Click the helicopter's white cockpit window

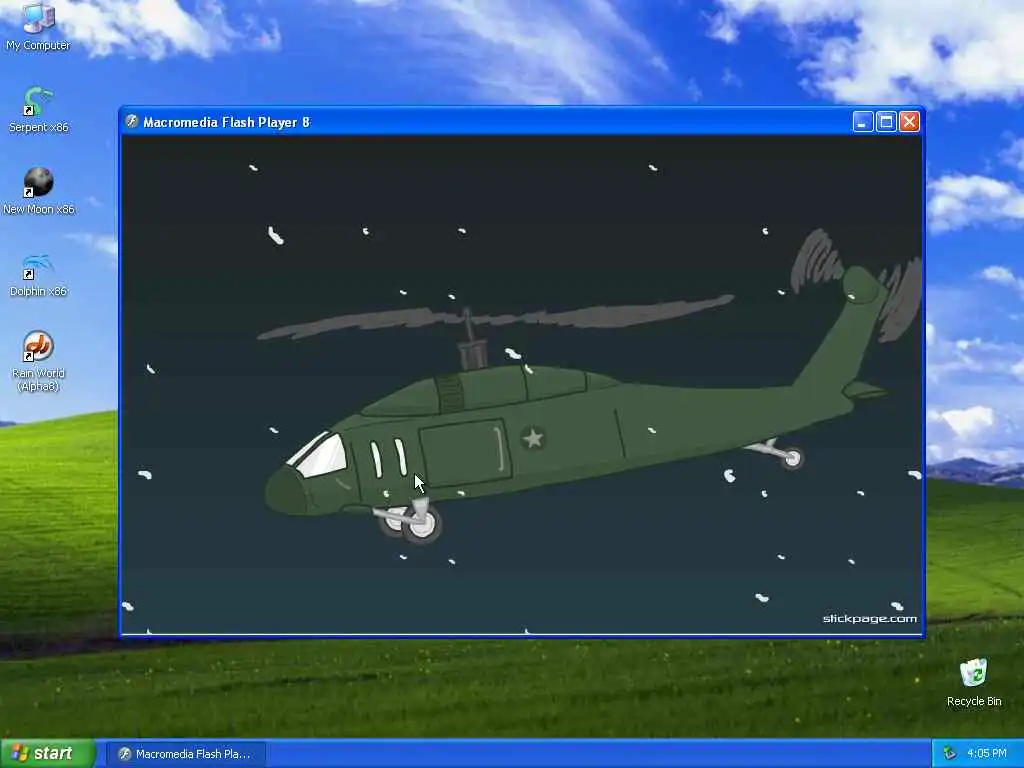pyautogui.click(x=320, y=455)
